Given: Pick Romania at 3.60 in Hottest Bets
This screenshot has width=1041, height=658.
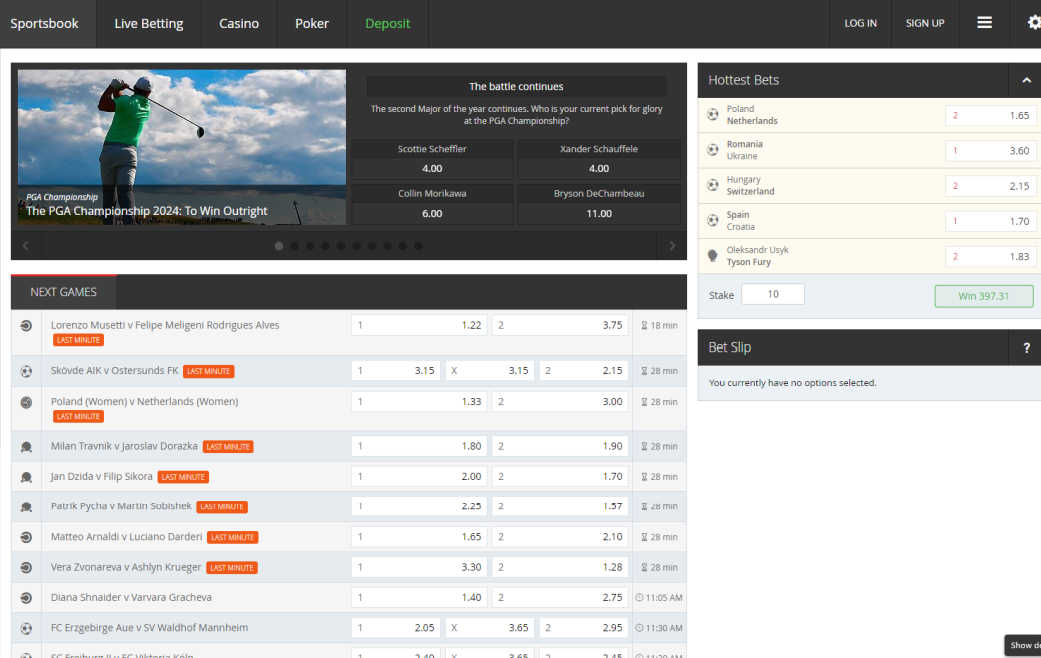Looking at the screenshot, I should tap(990, 151).
